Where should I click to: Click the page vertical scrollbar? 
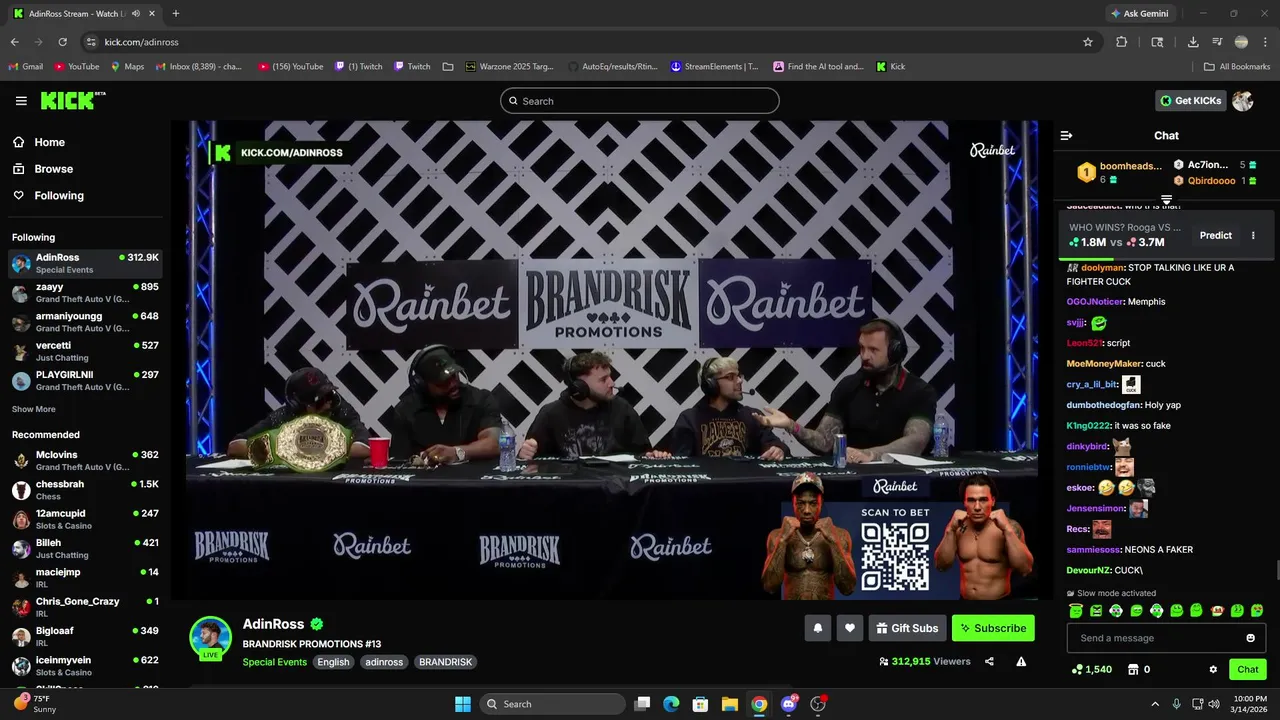click(x=1276, y=572)
